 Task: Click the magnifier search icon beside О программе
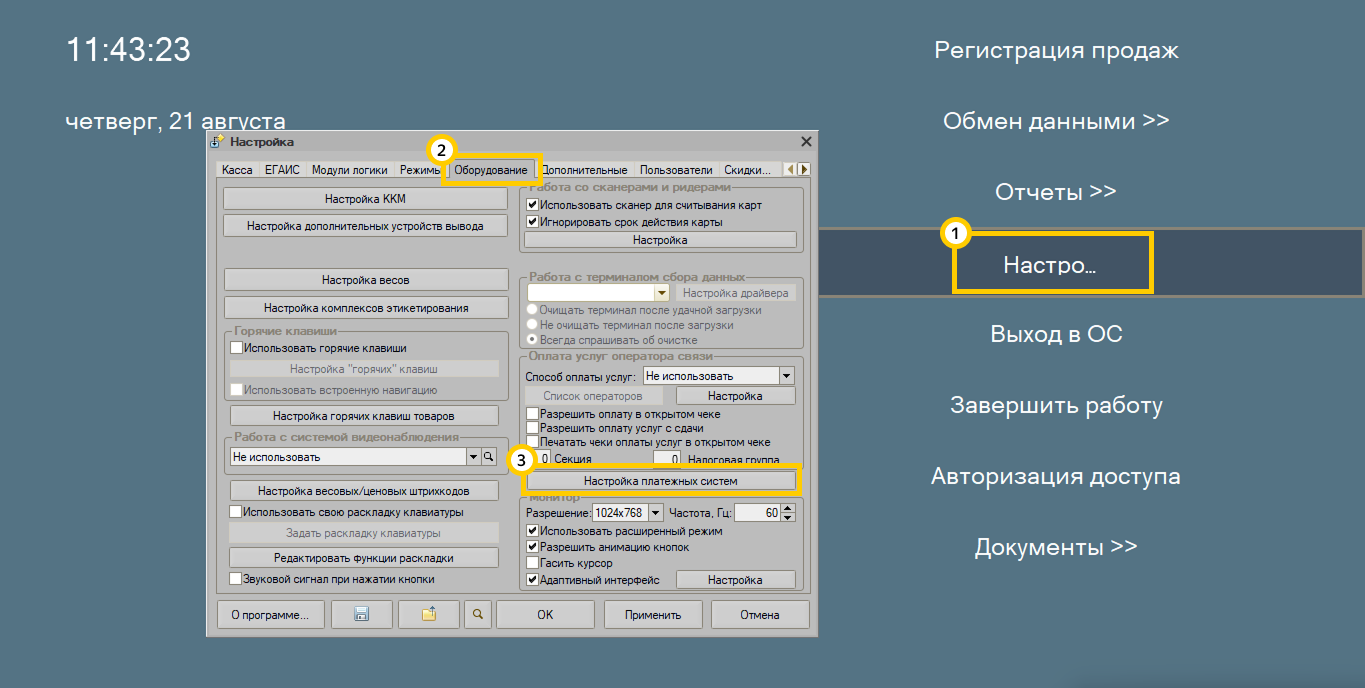(x=479, y=615)
